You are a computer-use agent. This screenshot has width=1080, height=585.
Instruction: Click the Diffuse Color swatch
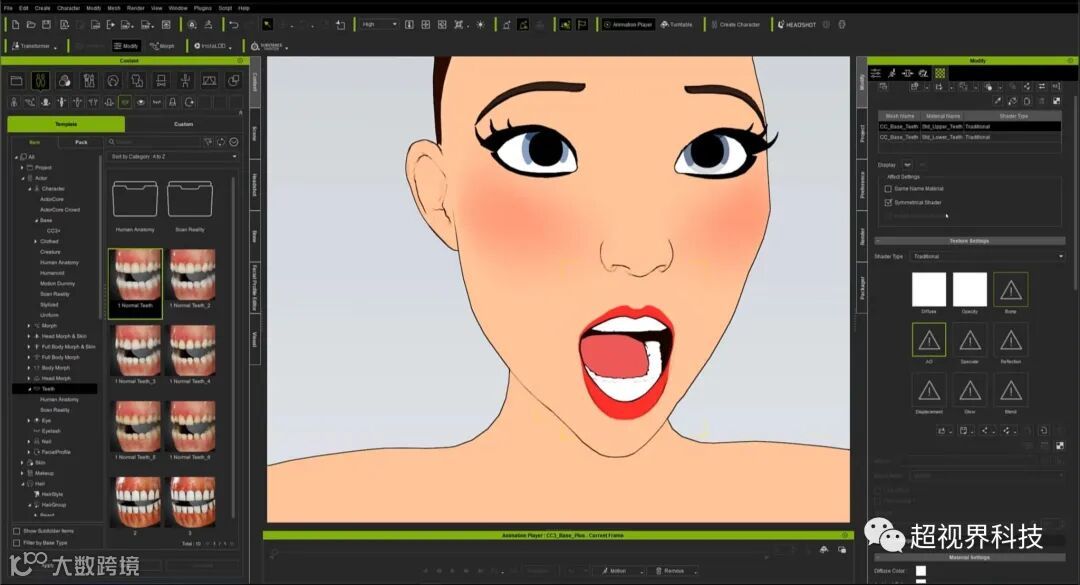[921, 571]
